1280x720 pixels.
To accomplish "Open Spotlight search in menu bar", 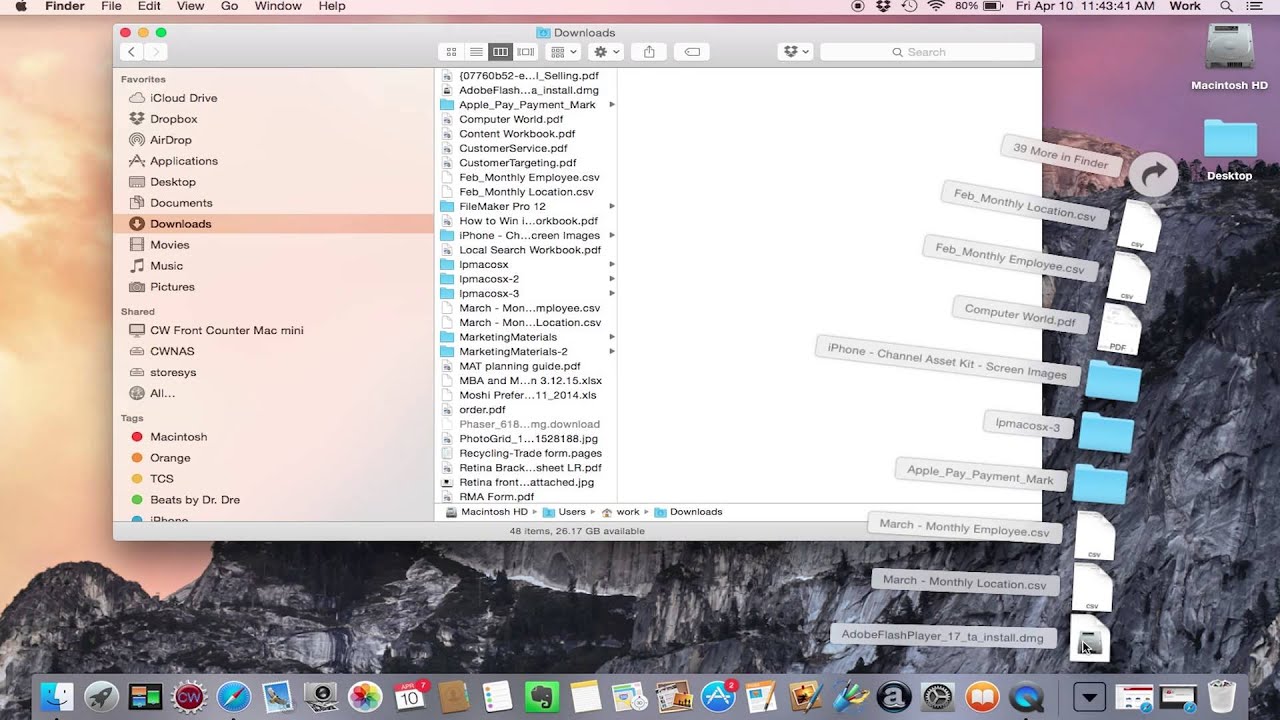I will [1226, 7].
